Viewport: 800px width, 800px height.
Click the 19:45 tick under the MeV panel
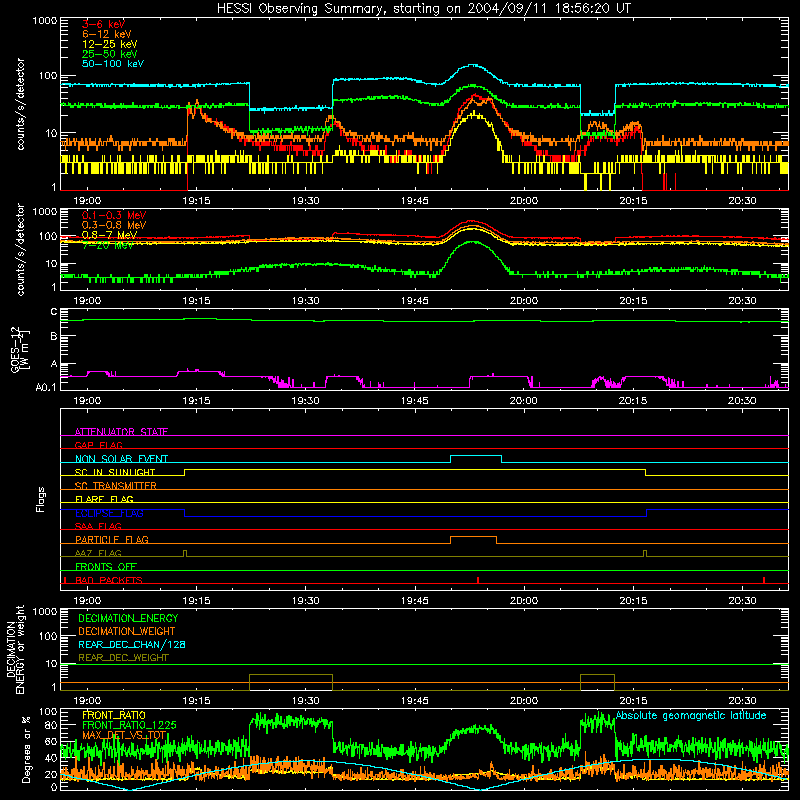(x=415, y=301)
